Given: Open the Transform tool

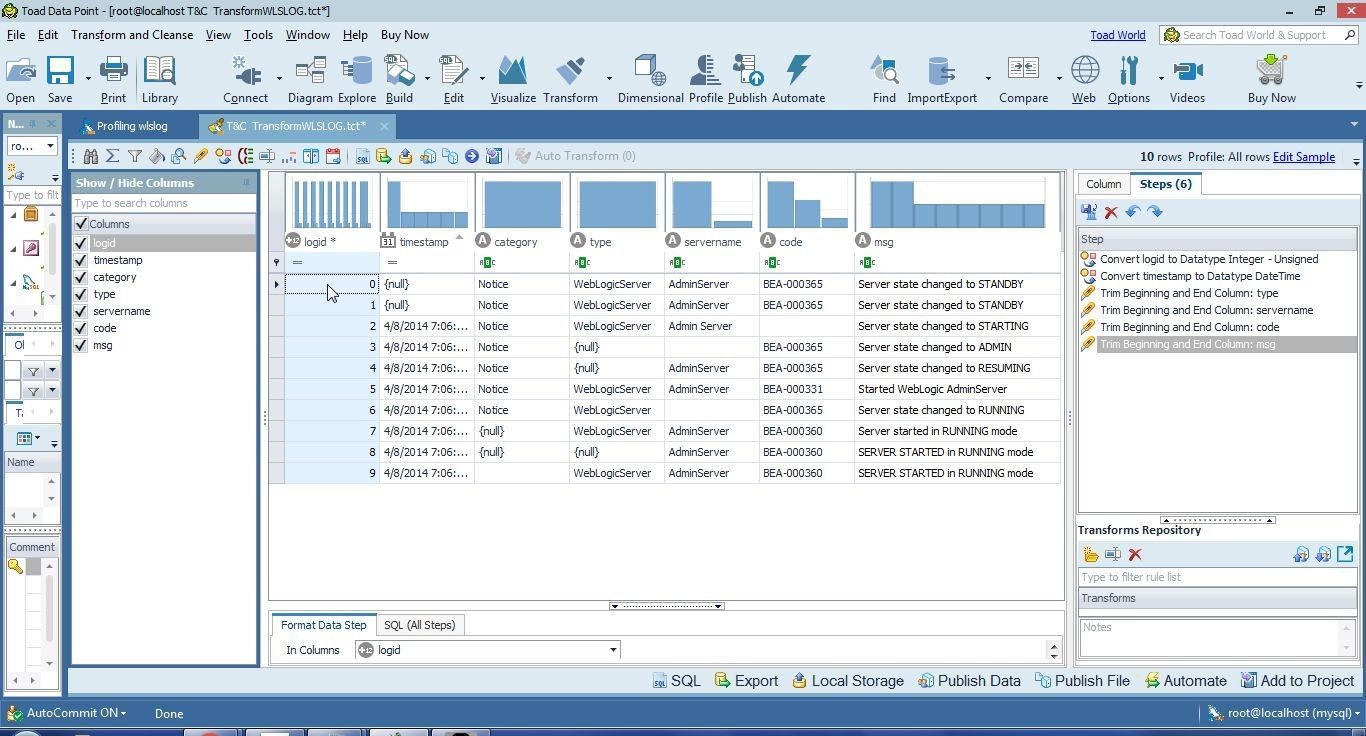Looking at the screenshot, I should [x=570, y=80].
